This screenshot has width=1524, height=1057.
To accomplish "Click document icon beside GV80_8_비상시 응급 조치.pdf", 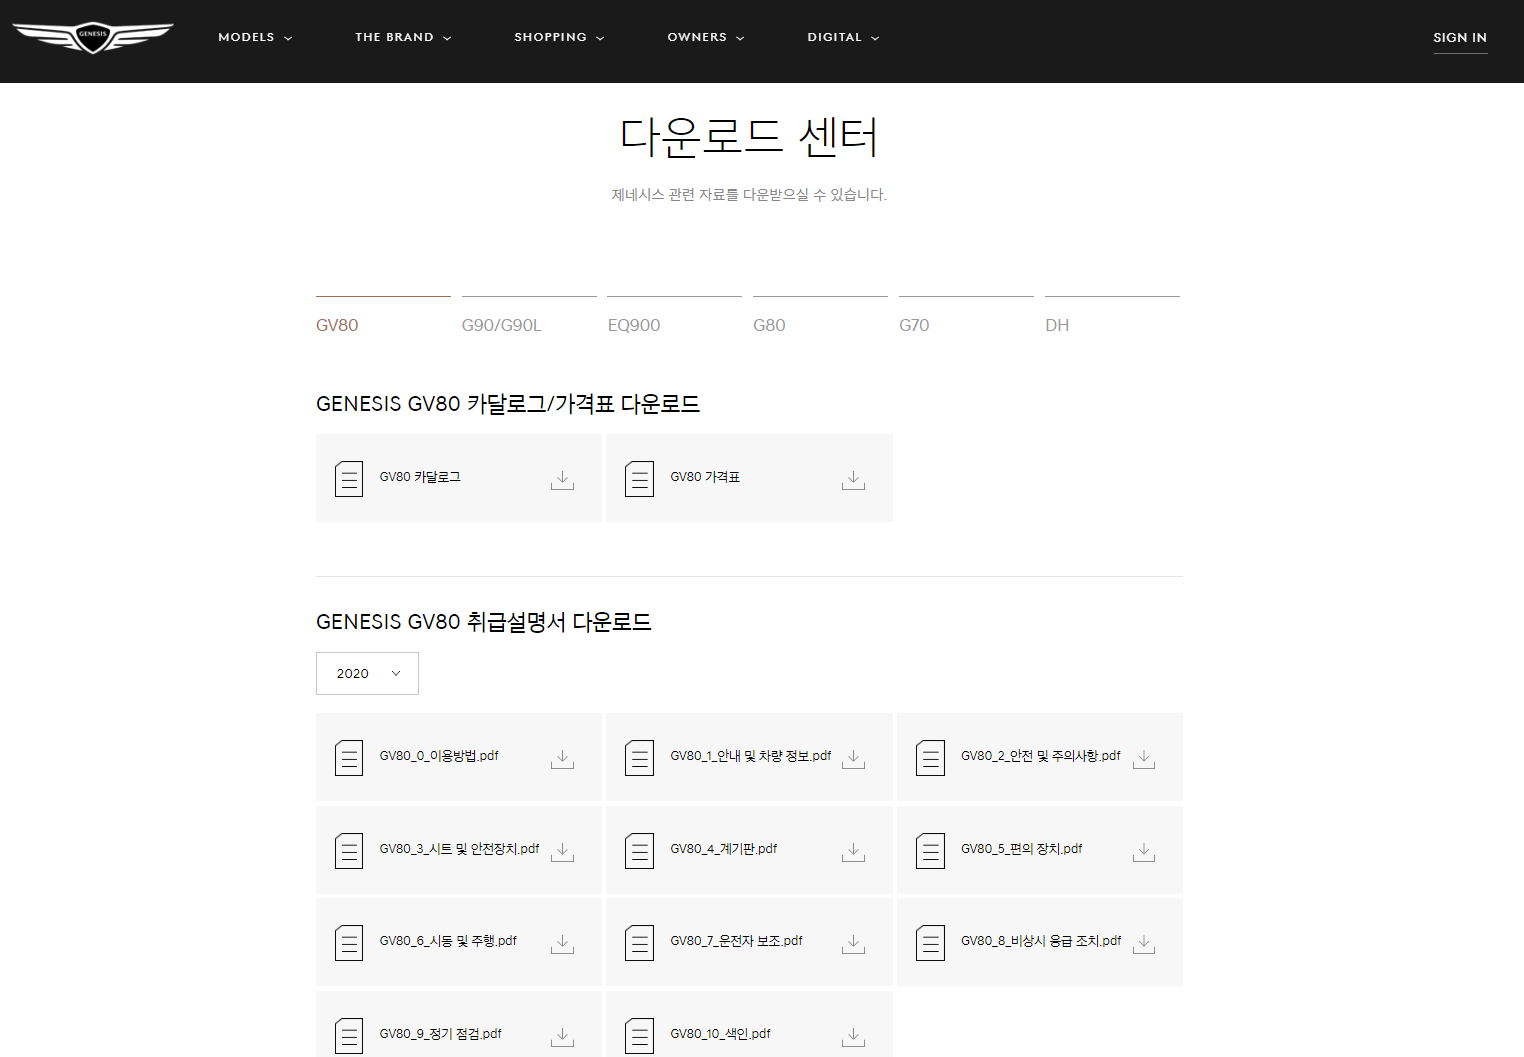I will tap(930, 943).
